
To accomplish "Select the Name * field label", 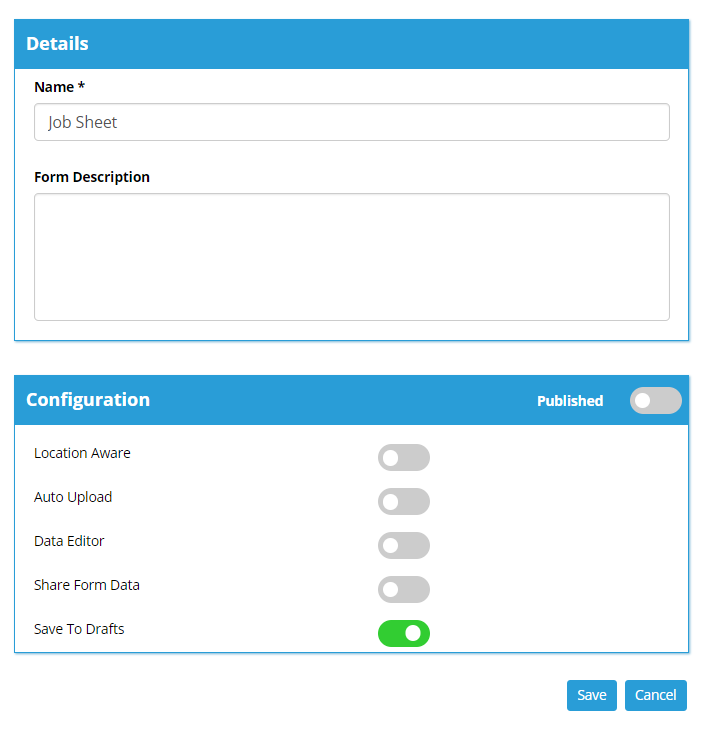I will click(x=60, y=87).
